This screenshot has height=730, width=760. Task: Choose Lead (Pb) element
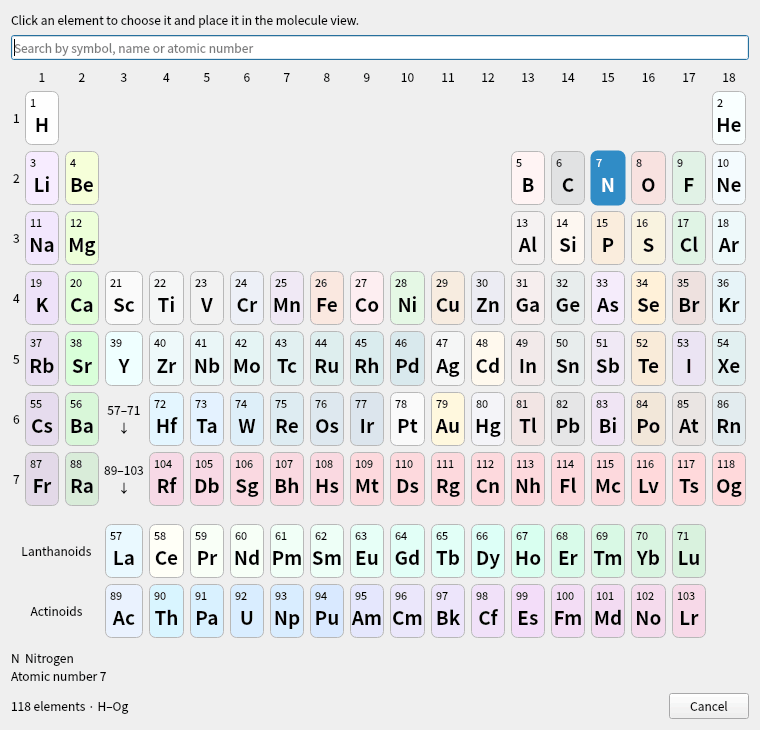(x=568, y=419)
